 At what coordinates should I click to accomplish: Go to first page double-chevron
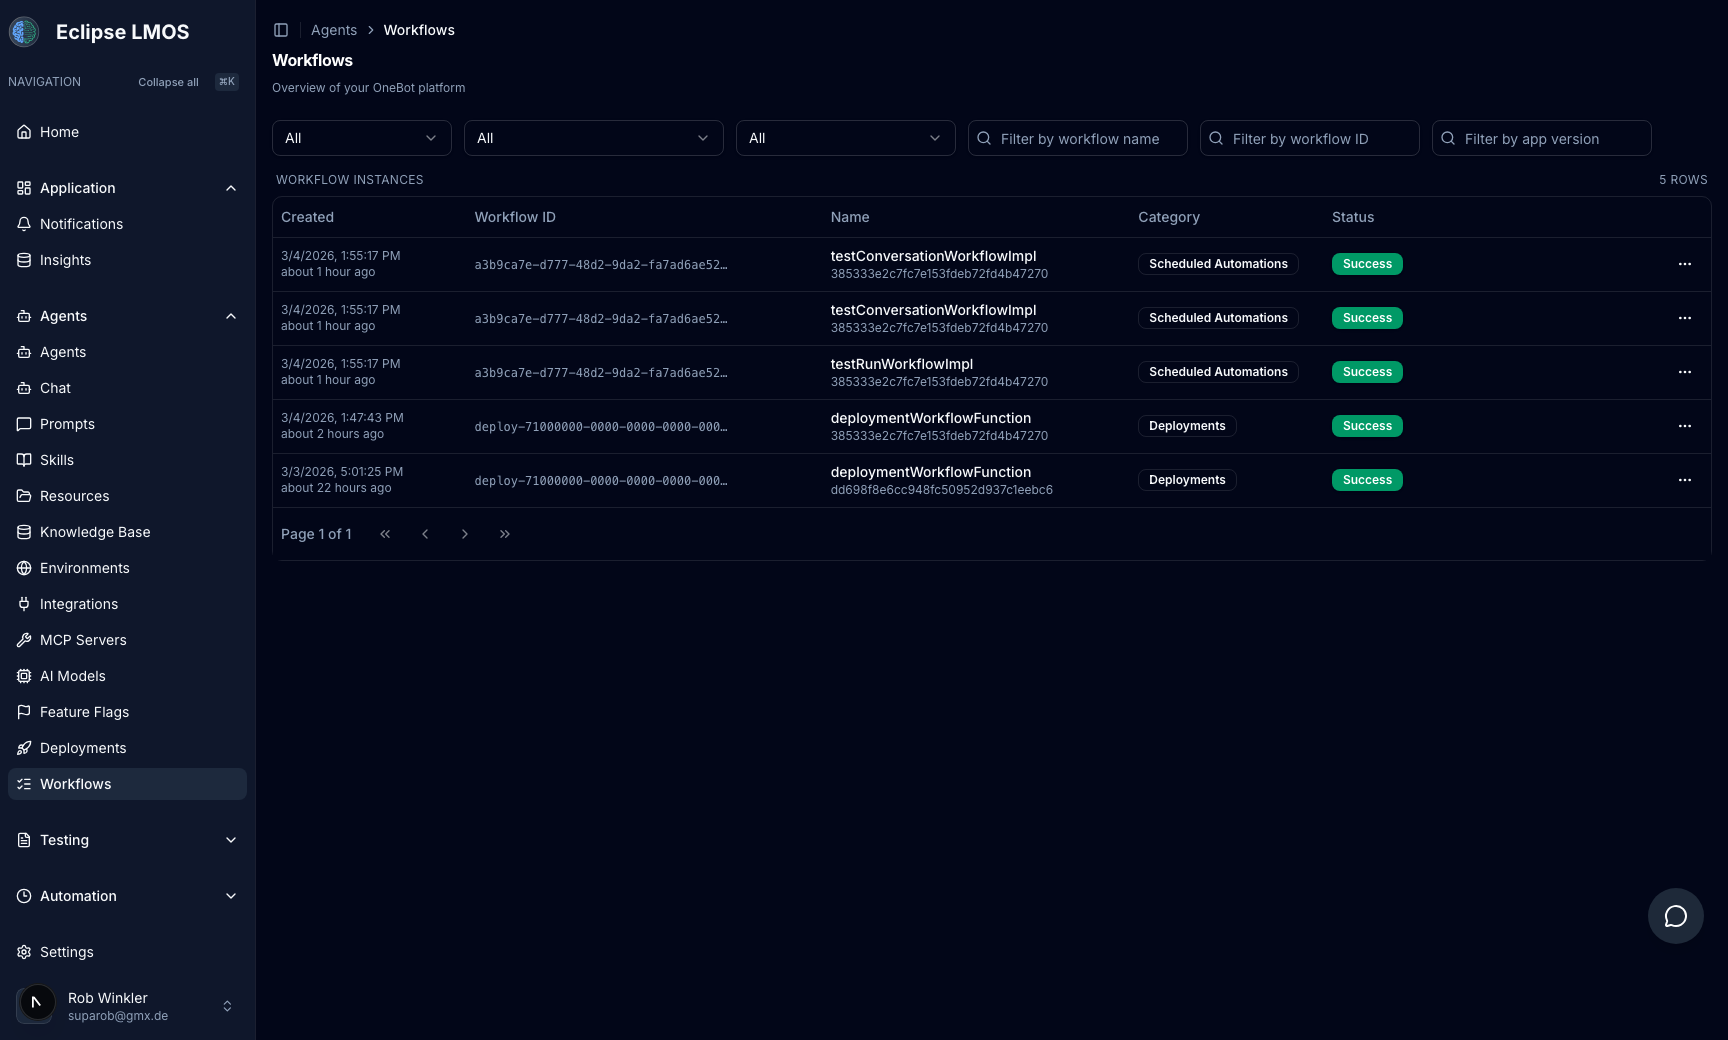pyautogui.click(x=385, y=534)
